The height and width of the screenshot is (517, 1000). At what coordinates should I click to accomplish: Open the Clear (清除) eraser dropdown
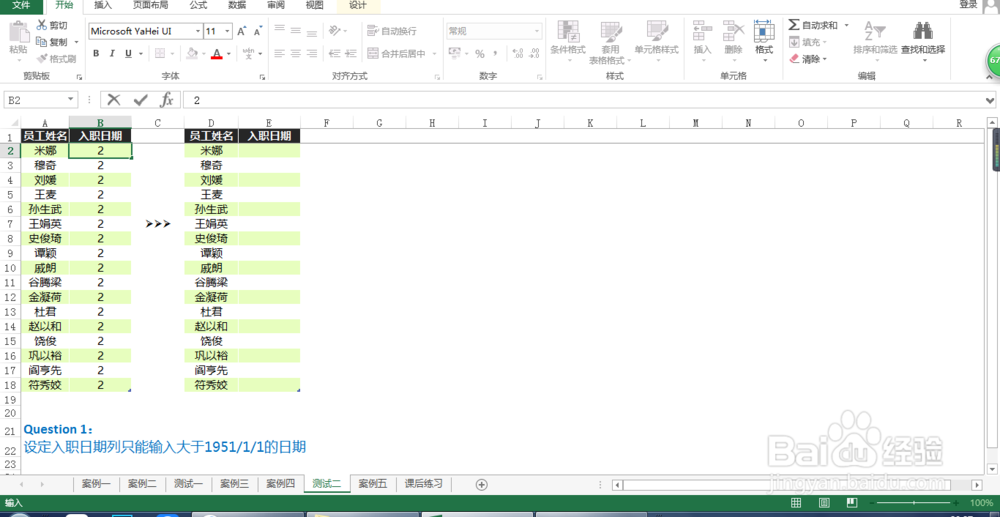click(807, 59)
